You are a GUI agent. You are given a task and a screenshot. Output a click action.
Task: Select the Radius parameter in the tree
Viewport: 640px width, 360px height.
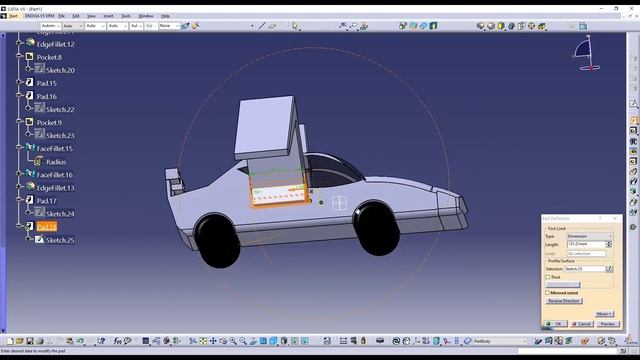pos(56,162)
